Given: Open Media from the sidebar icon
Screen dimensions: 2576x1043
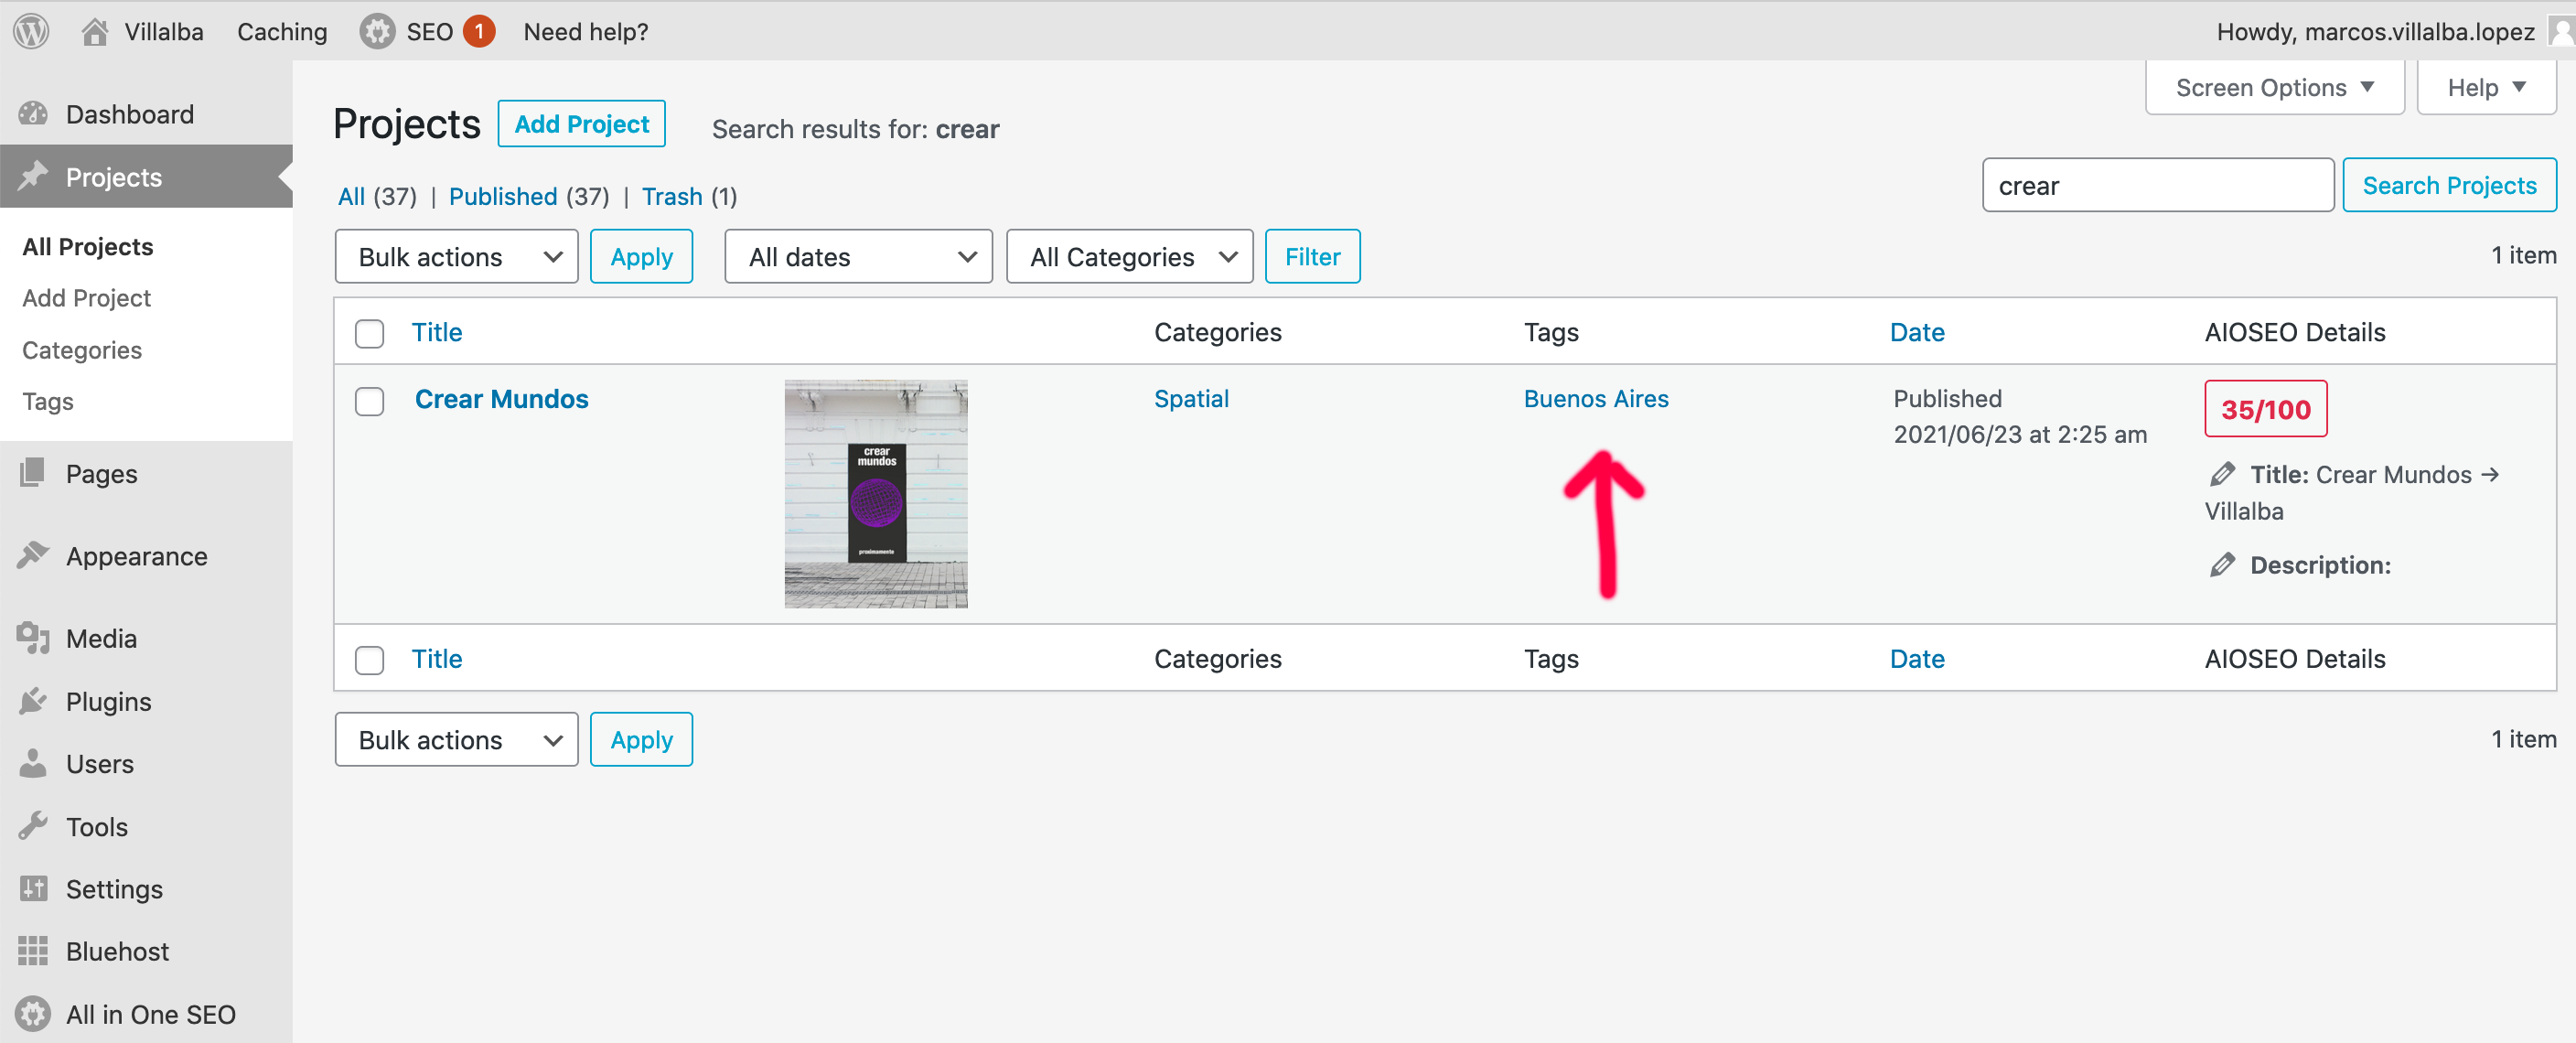Looking at the screenshot, I should 33,638.
